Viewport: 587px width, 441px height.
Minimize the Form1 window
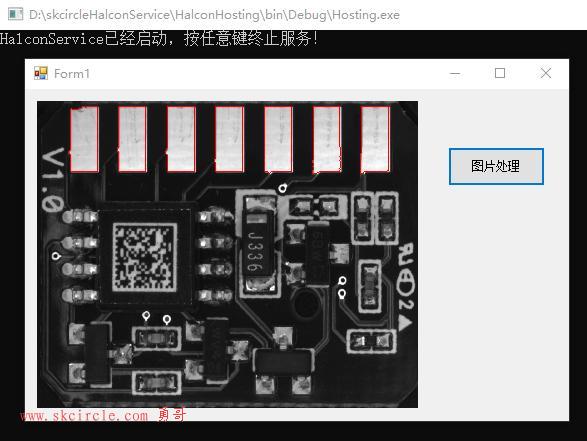454,73
